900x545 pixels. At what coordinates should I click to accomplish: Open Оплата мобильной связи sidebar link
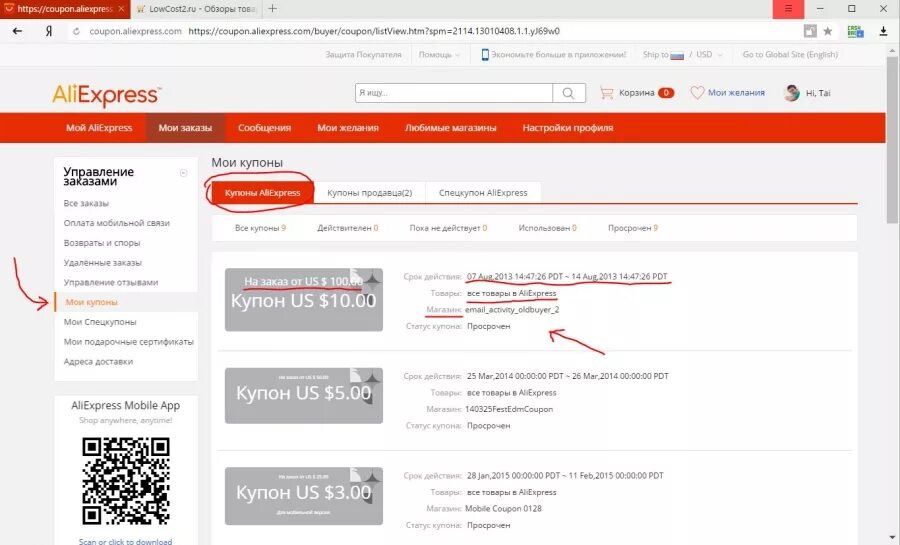[x=117, y=223]
